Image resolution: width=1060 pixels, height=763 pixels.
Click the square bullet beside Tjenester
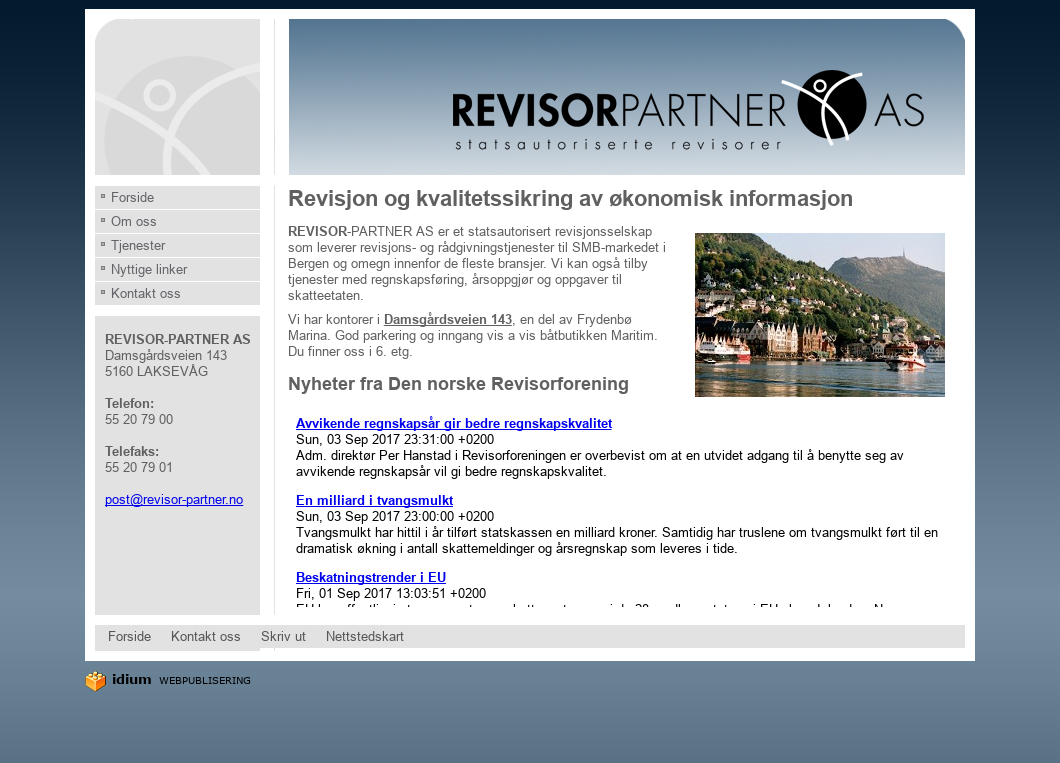pyautogui.click(x=101, y=244)
